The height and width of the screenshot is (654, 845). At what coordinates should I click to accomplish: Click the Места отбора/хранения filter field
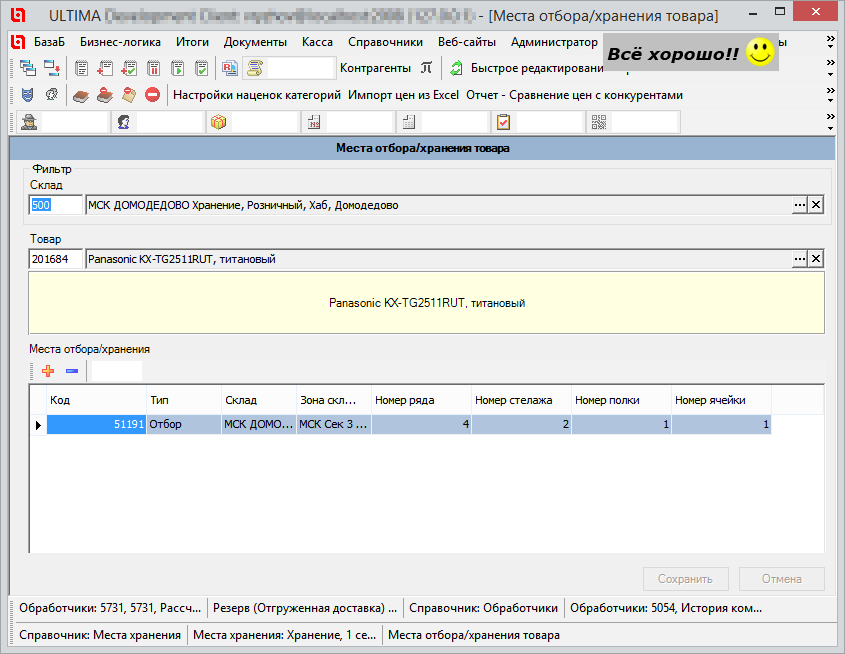coord(116,371)
